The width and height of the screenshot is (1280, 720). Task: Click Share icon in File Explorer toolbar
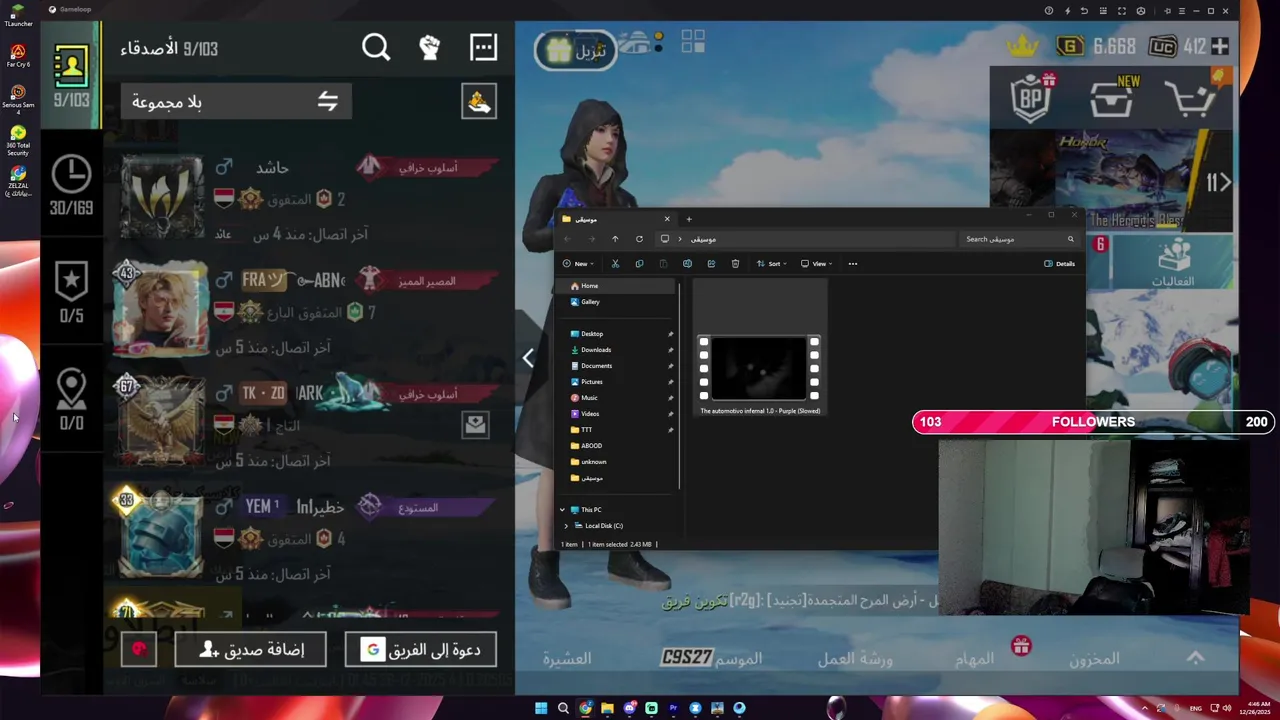point(711,264)
